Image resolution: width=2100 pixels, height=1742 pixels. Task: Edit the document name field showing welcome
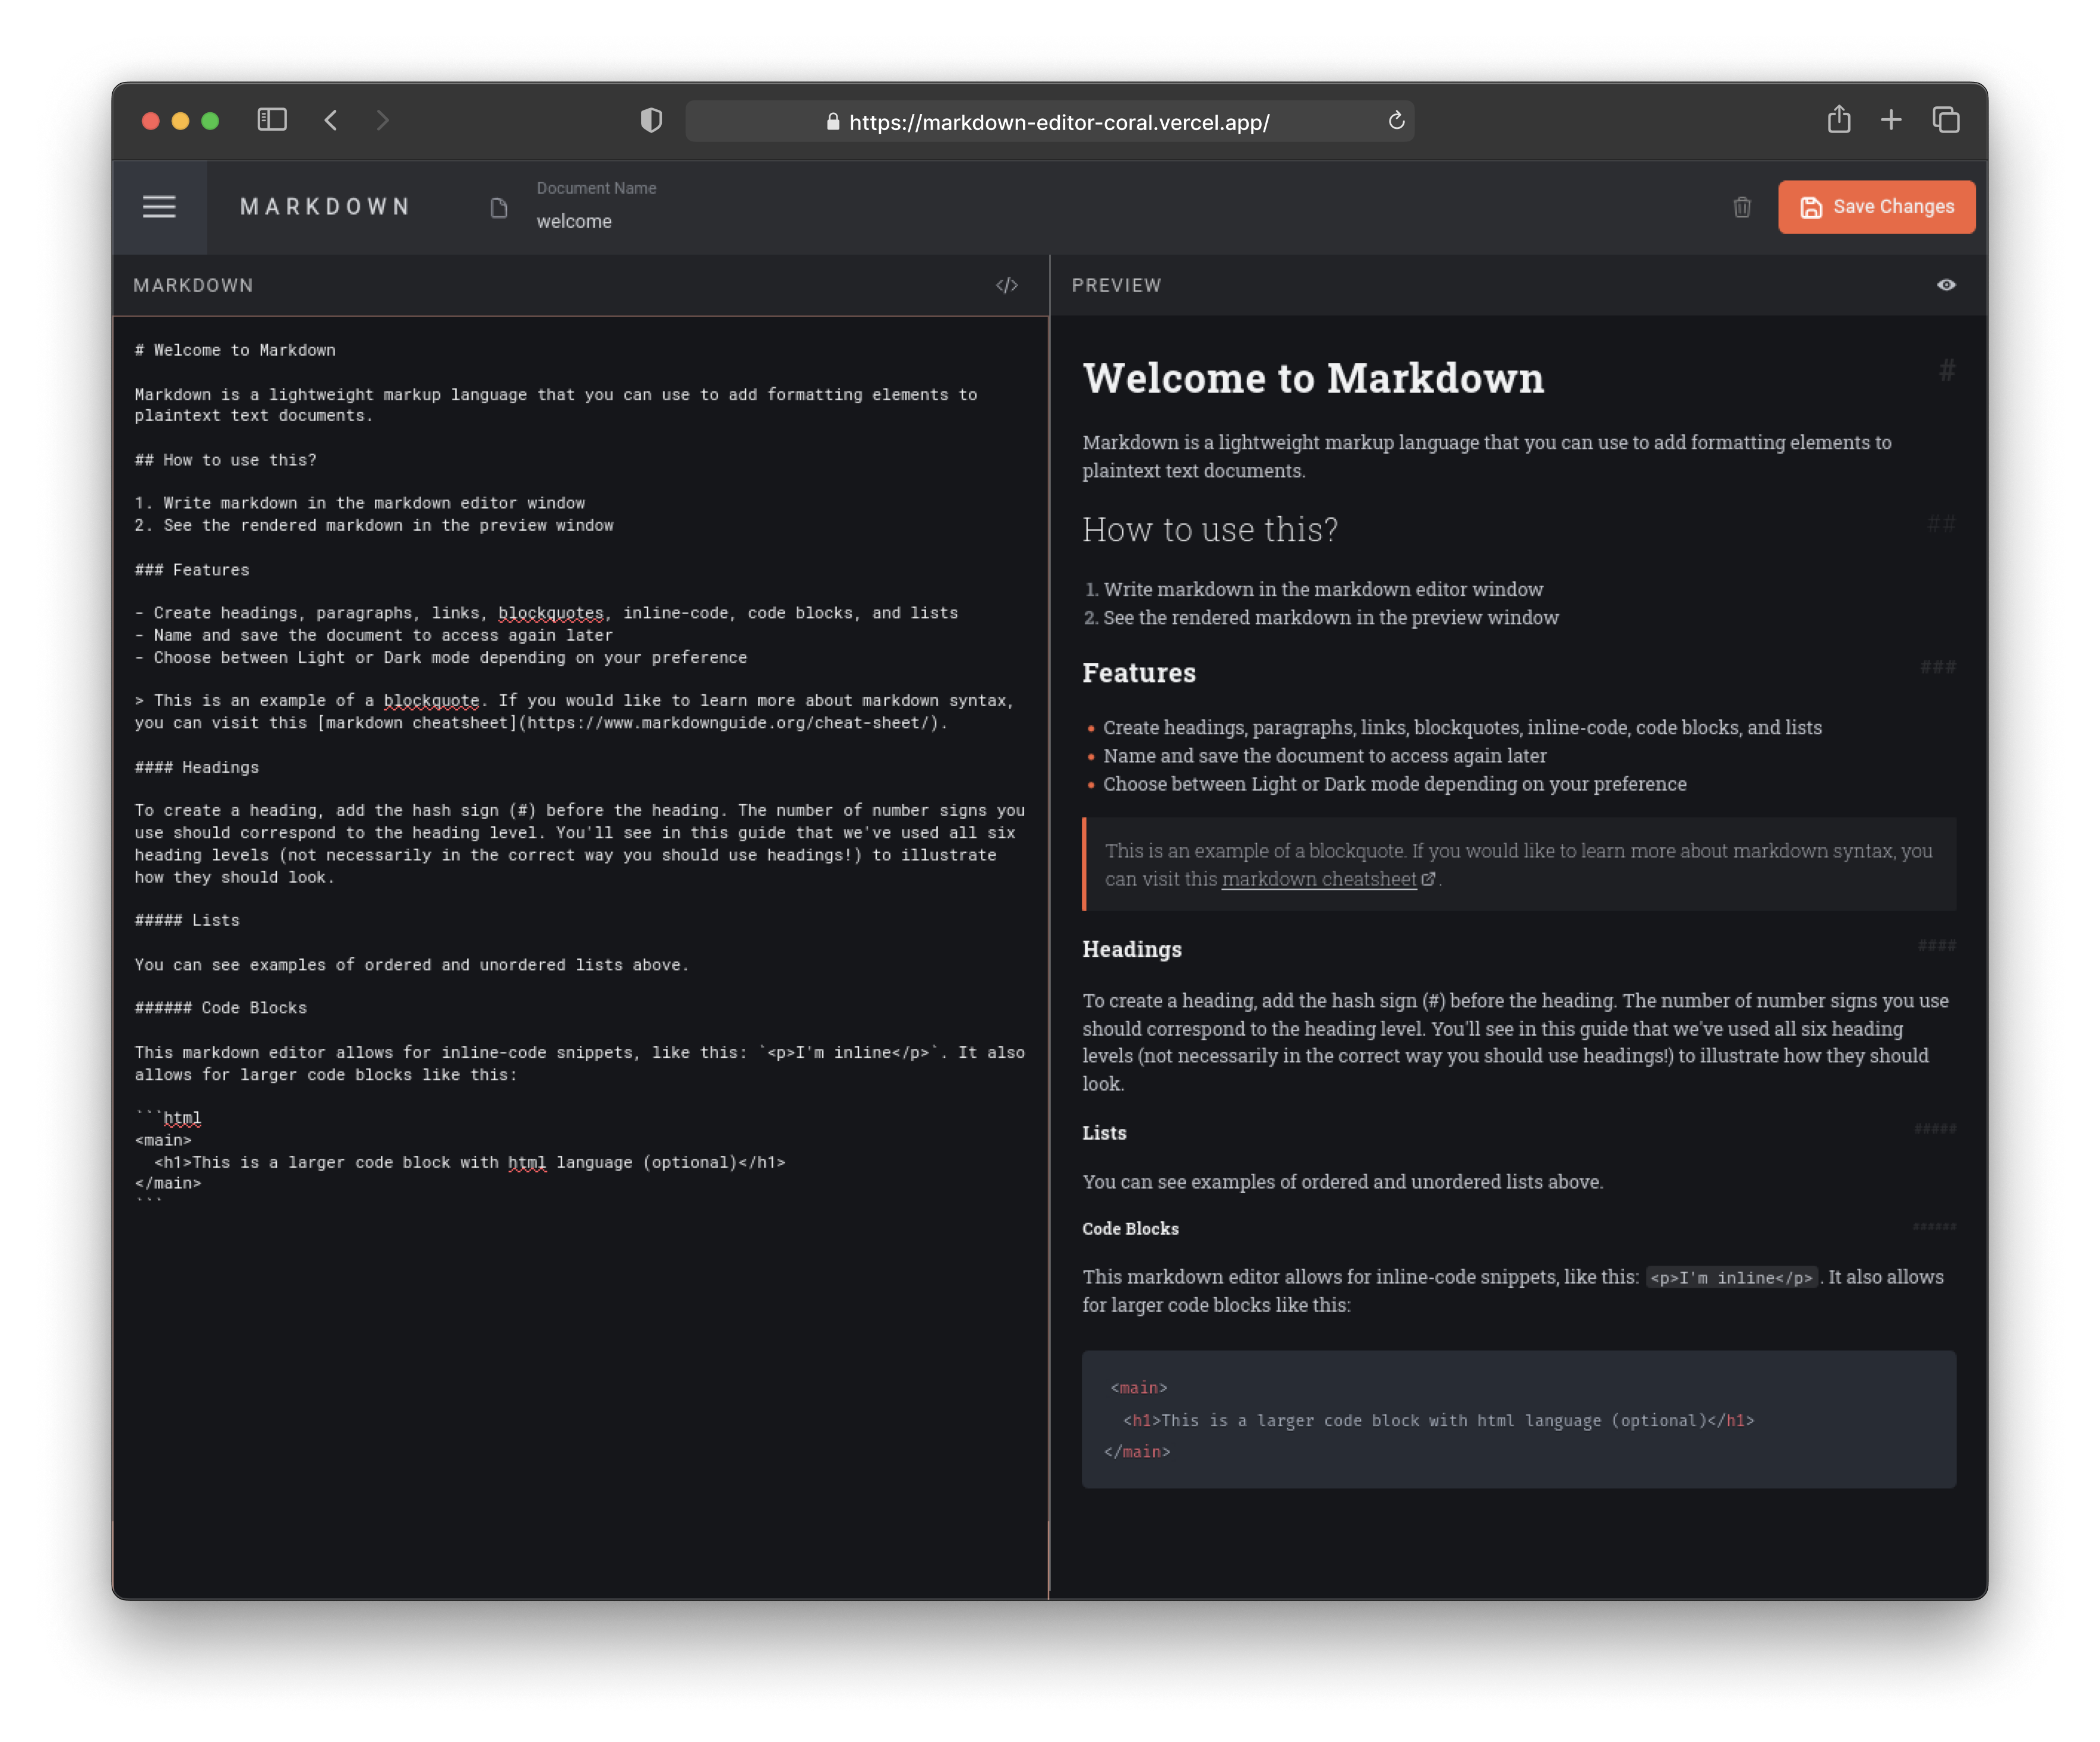coord(574,221)
